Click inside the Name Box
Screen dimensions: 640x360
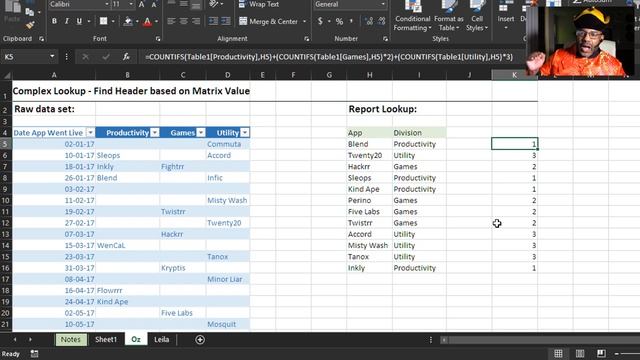click(24, 57)
